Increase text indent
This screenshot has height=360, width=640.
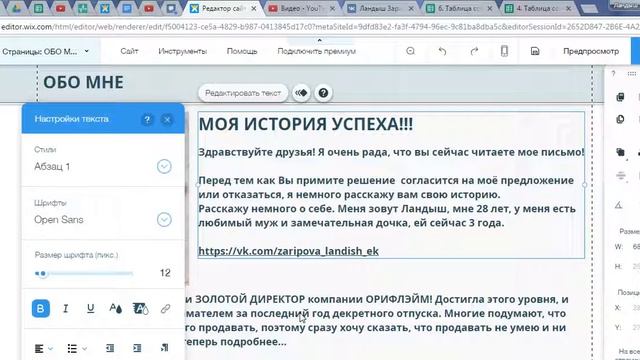[137, 348]
